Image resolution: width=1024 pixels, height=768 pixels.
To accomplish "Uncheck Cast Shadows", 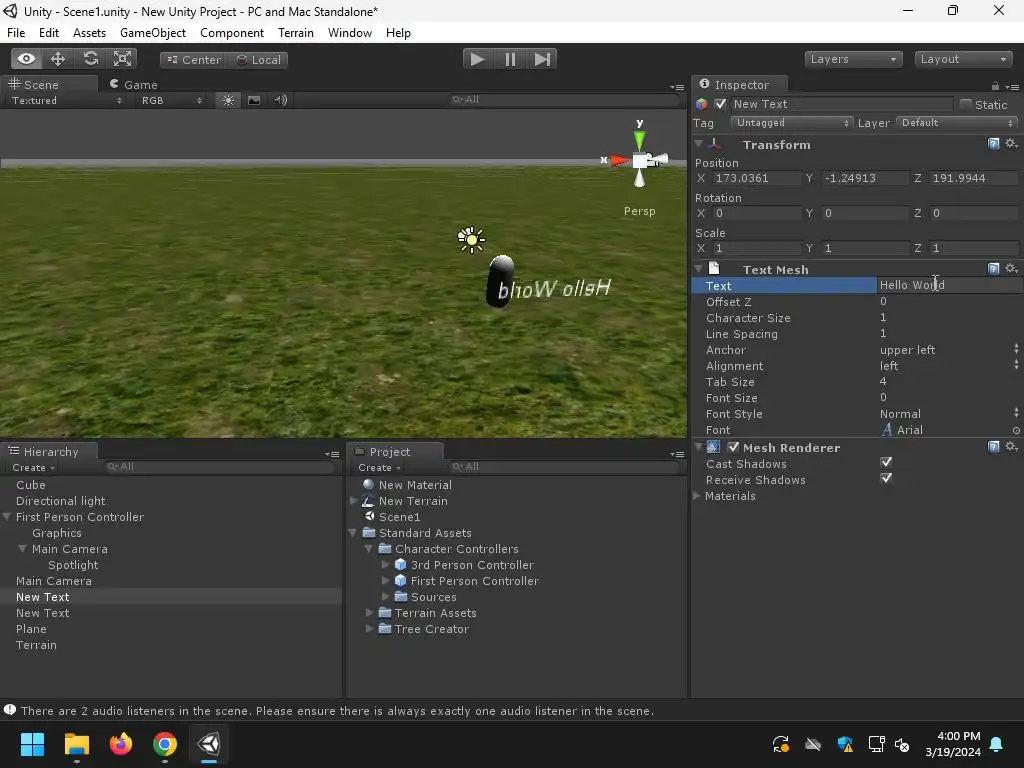I will click(886, 462).
